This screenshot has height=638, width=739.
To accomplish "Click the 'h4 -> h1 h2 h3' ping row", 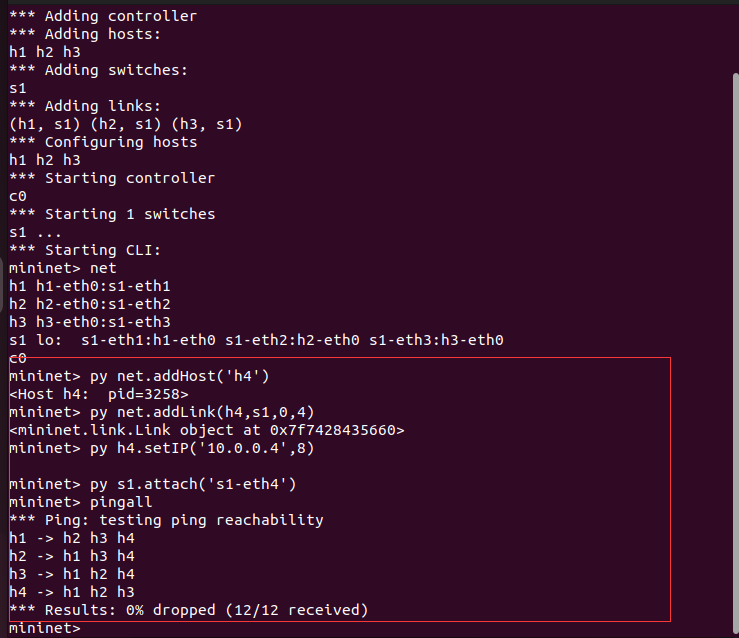I will pyautogui.click(x=71, y=592).
